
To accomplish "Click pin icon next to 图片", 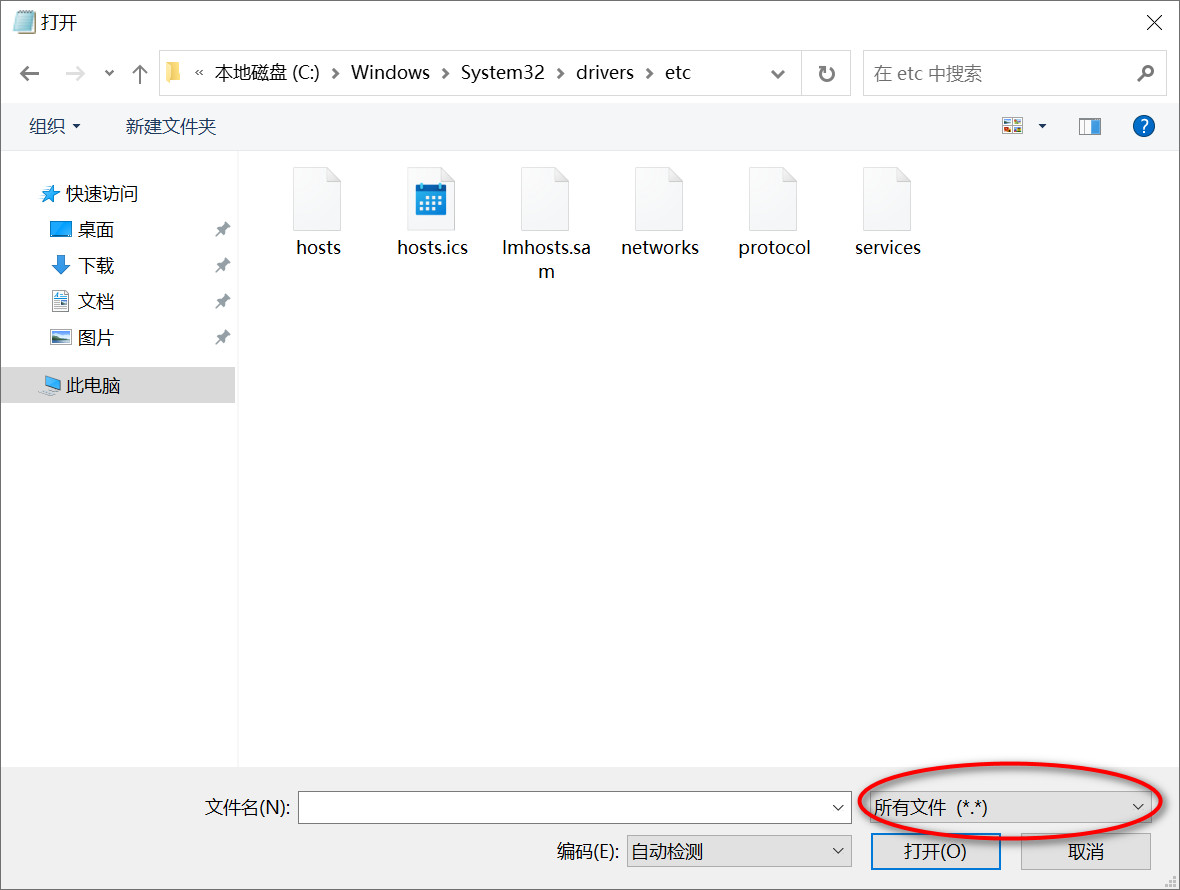I will coord(223,338).
